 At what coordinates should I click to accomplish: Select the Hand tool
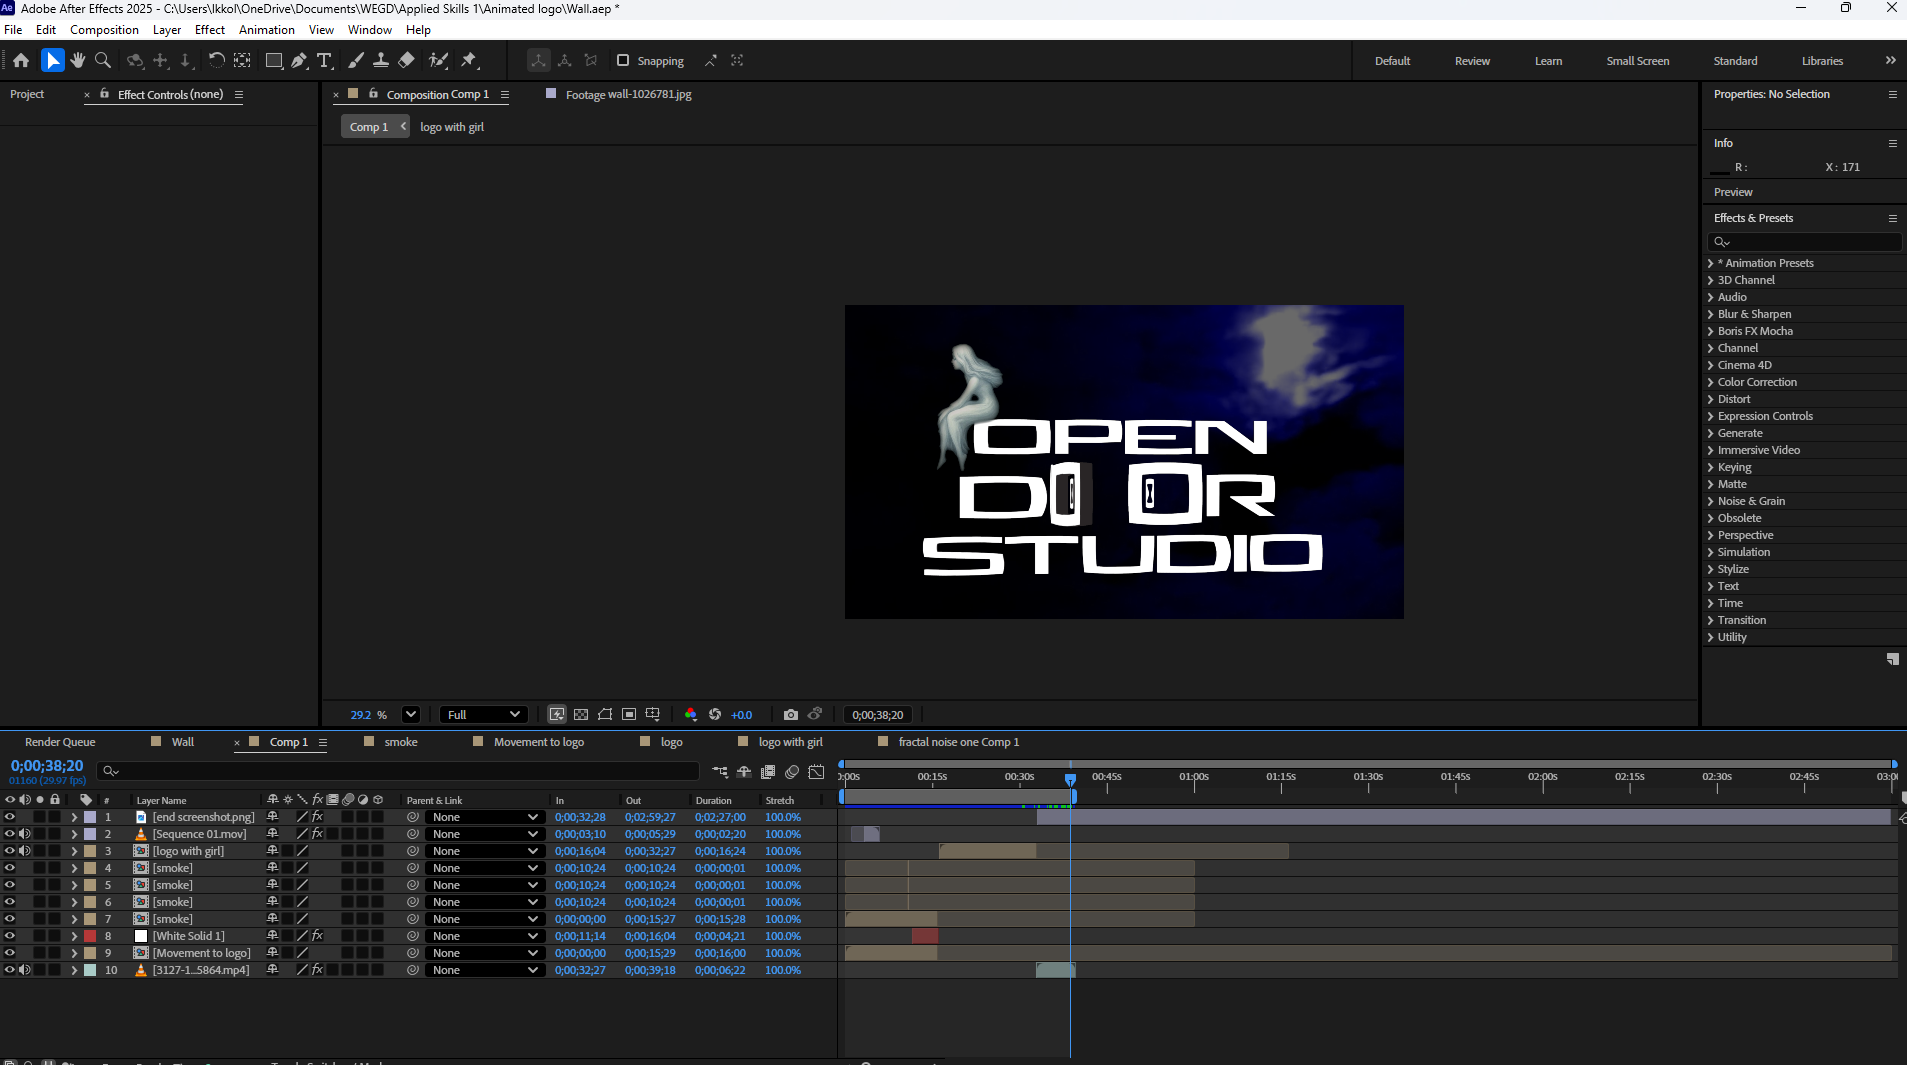78,60
